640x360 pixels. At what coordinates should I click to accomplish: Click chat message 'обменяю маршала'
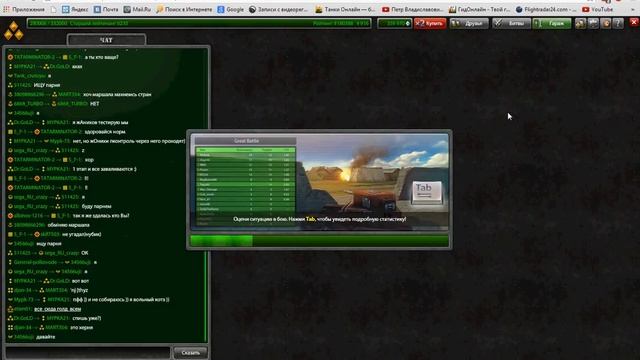pos(69,225)
